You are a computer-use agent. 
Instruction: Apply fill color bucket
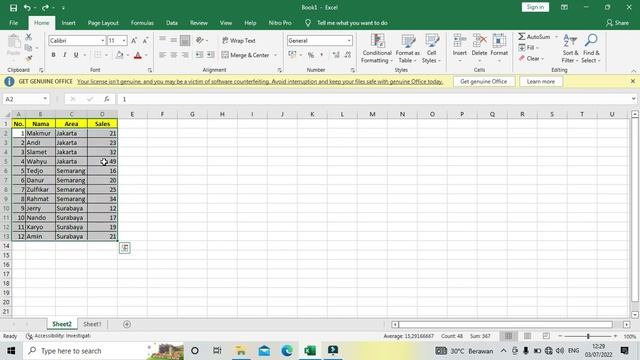(x=120, y=55)
